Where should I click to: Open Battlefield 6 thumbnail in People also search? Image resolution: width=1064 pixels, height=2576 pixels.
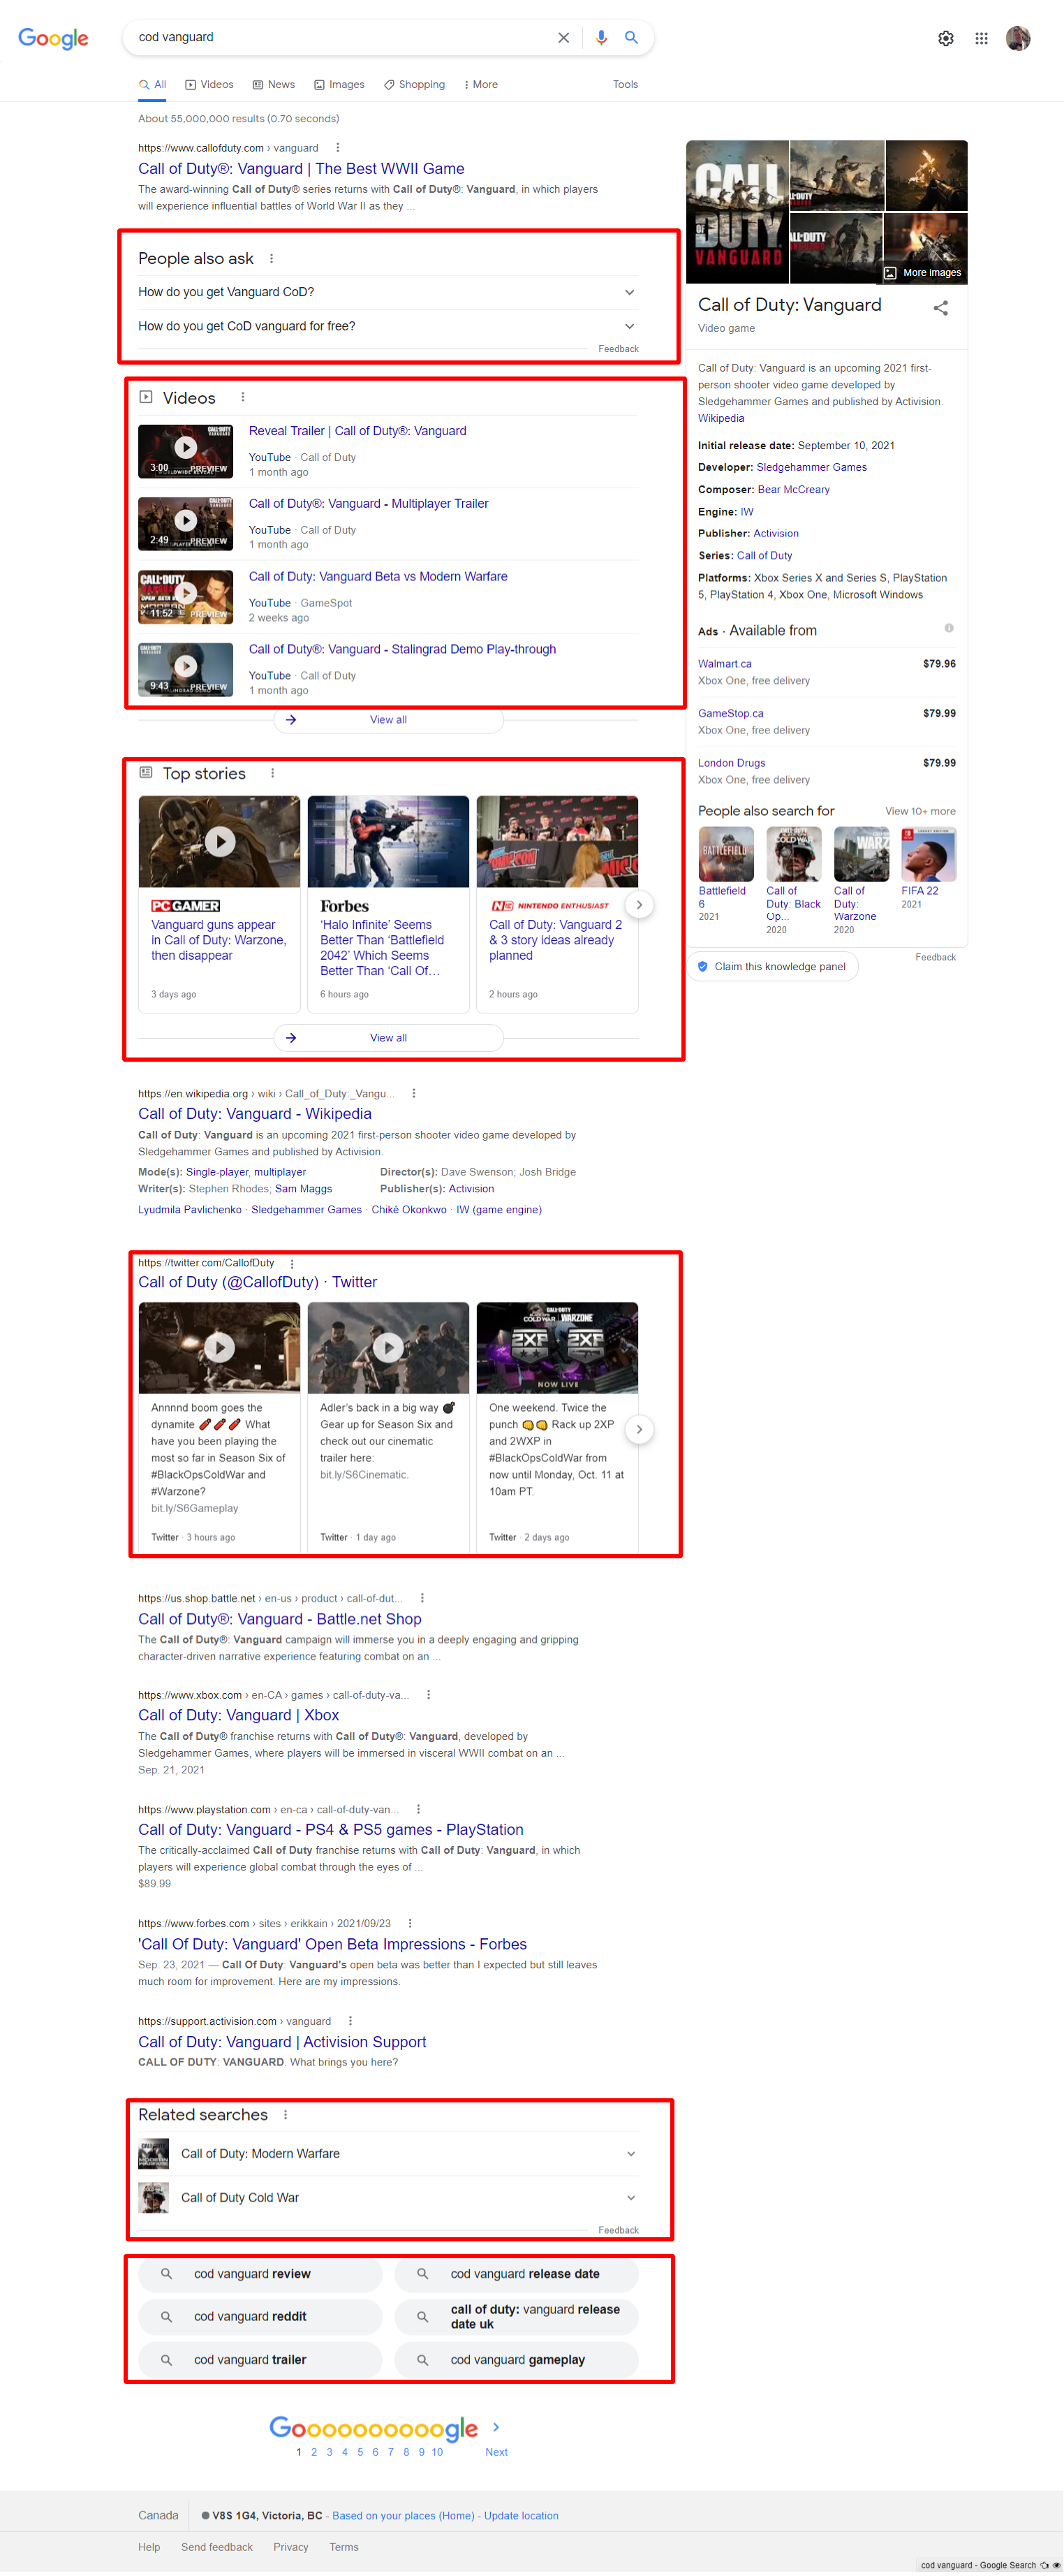(726, 854)
